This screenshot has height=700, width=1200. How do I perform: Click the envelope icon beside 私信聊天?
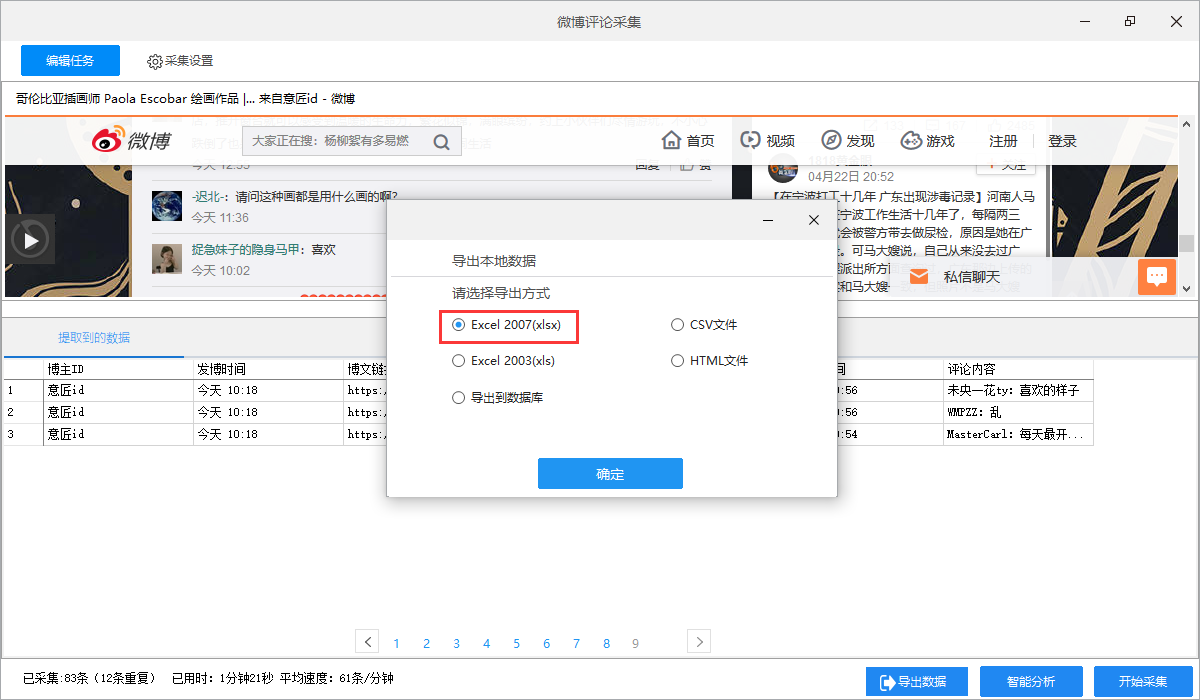[x=919, y=277]
